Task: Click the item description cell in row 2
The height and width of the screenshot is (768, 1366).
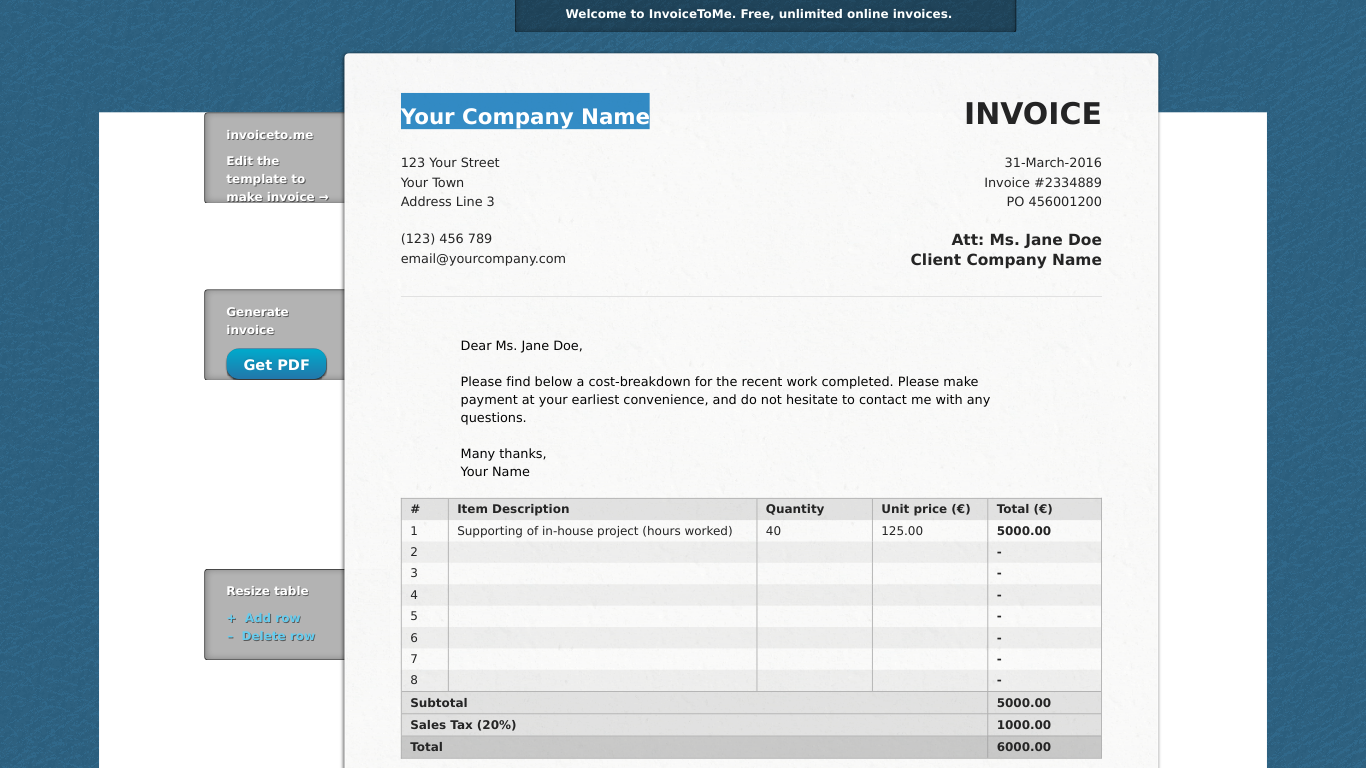Action: pyautogui.click(x=602, y=552)
